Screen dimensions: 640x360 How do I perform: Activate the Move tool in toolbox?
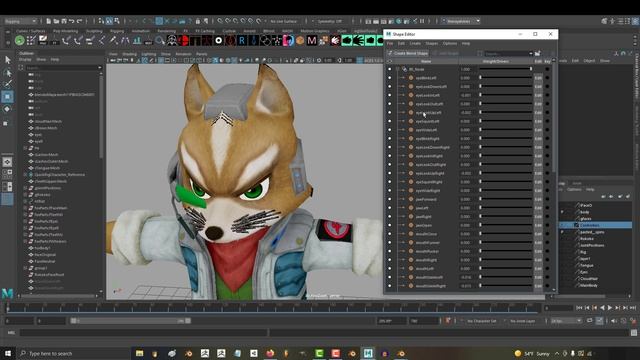point(7,97)
